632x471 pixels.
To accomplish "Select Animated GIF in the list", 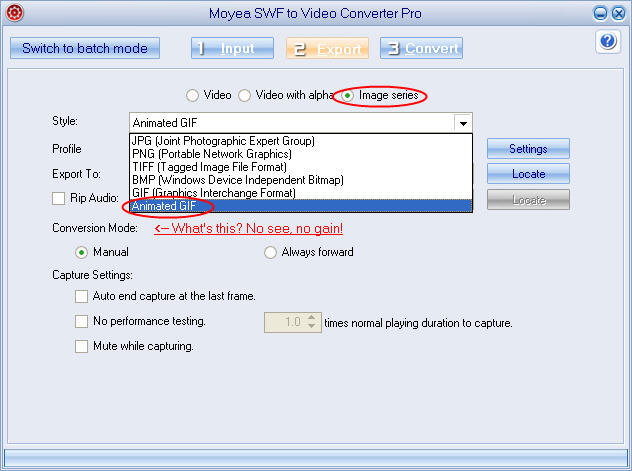I will pyautogui.click(x=301, y=205).
